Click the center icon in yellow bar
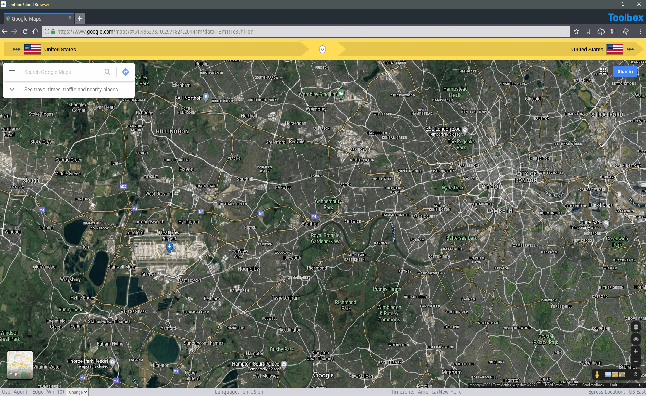646x396 pixels. coord(323,49)
